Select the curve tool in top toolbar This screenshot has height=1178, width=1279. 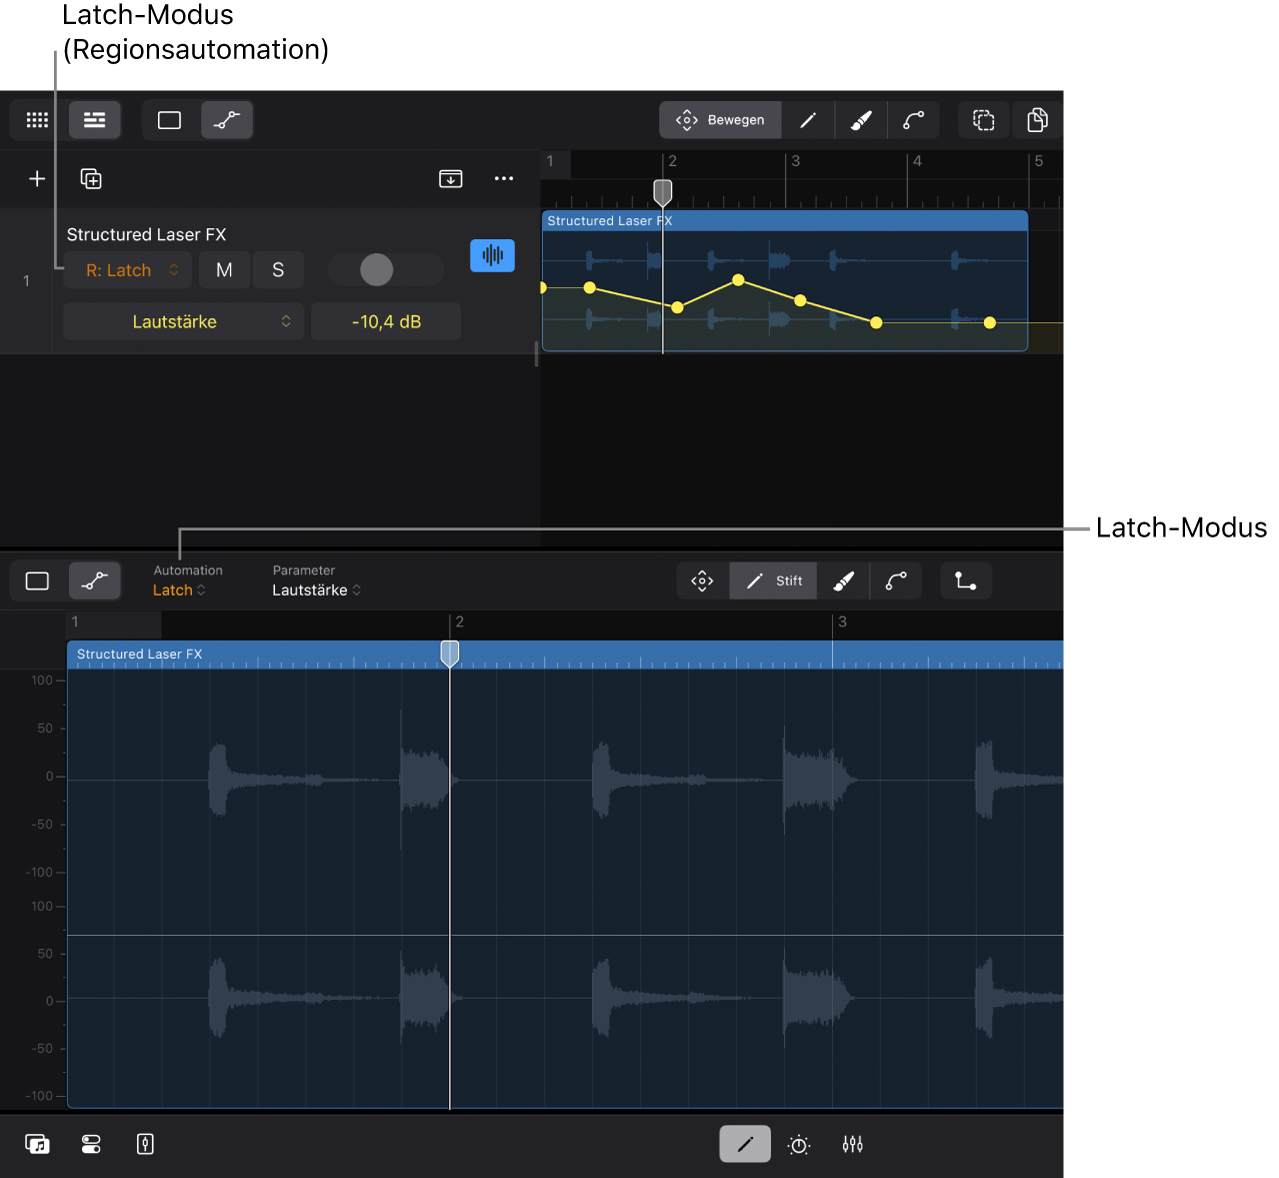click(x=914, y=120)
